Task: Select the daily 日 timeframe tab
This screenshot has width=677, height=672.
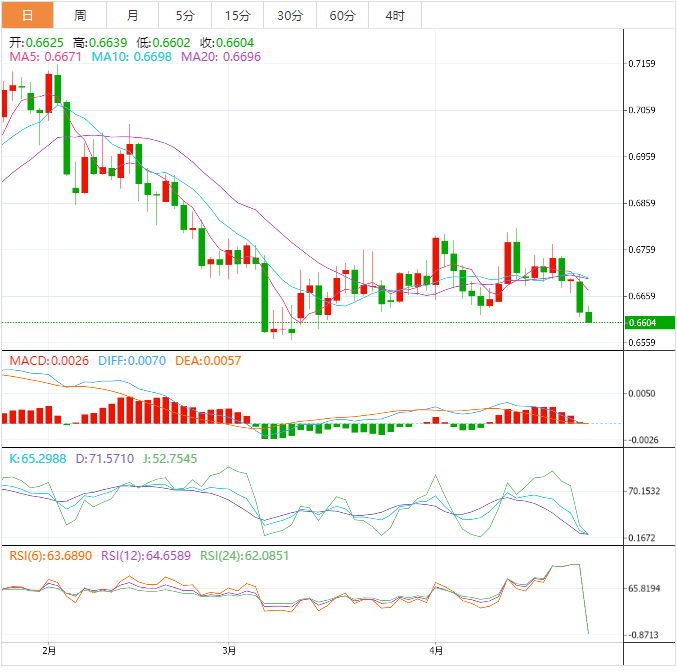Action: click(x=28, y=16)
